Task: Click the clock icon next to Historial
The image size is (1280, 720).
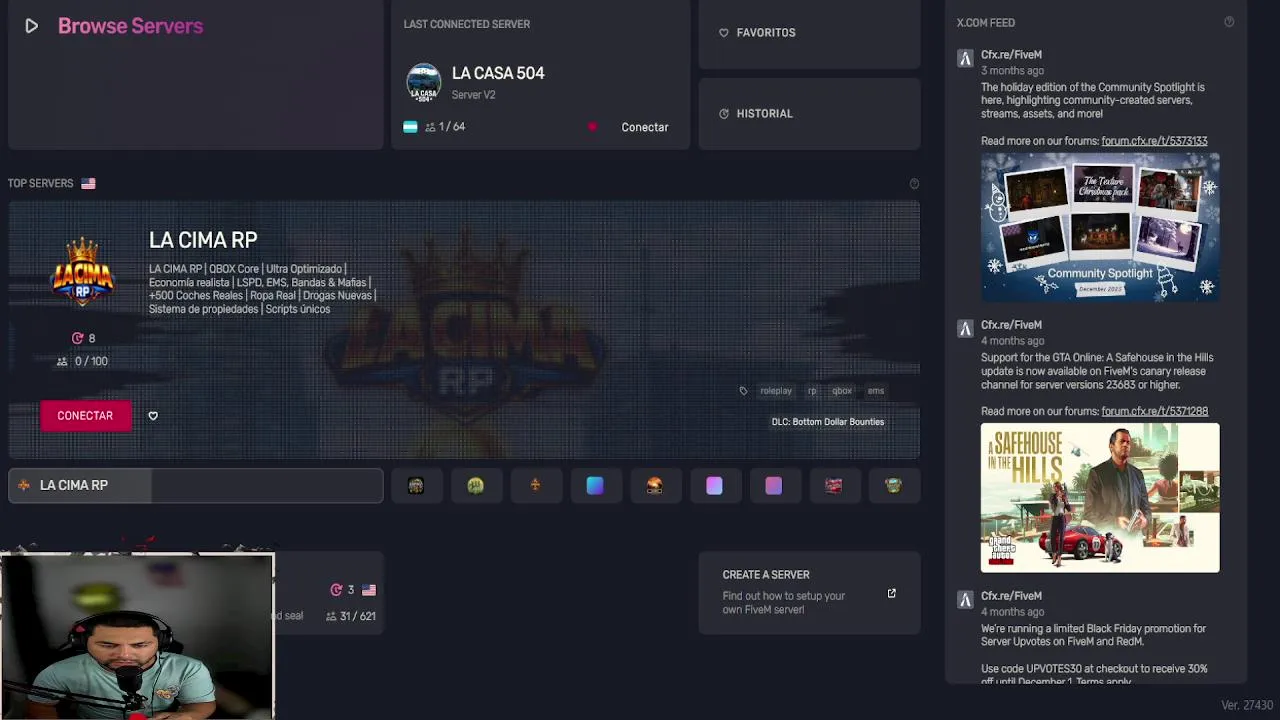Action: [x=724, y=114]
